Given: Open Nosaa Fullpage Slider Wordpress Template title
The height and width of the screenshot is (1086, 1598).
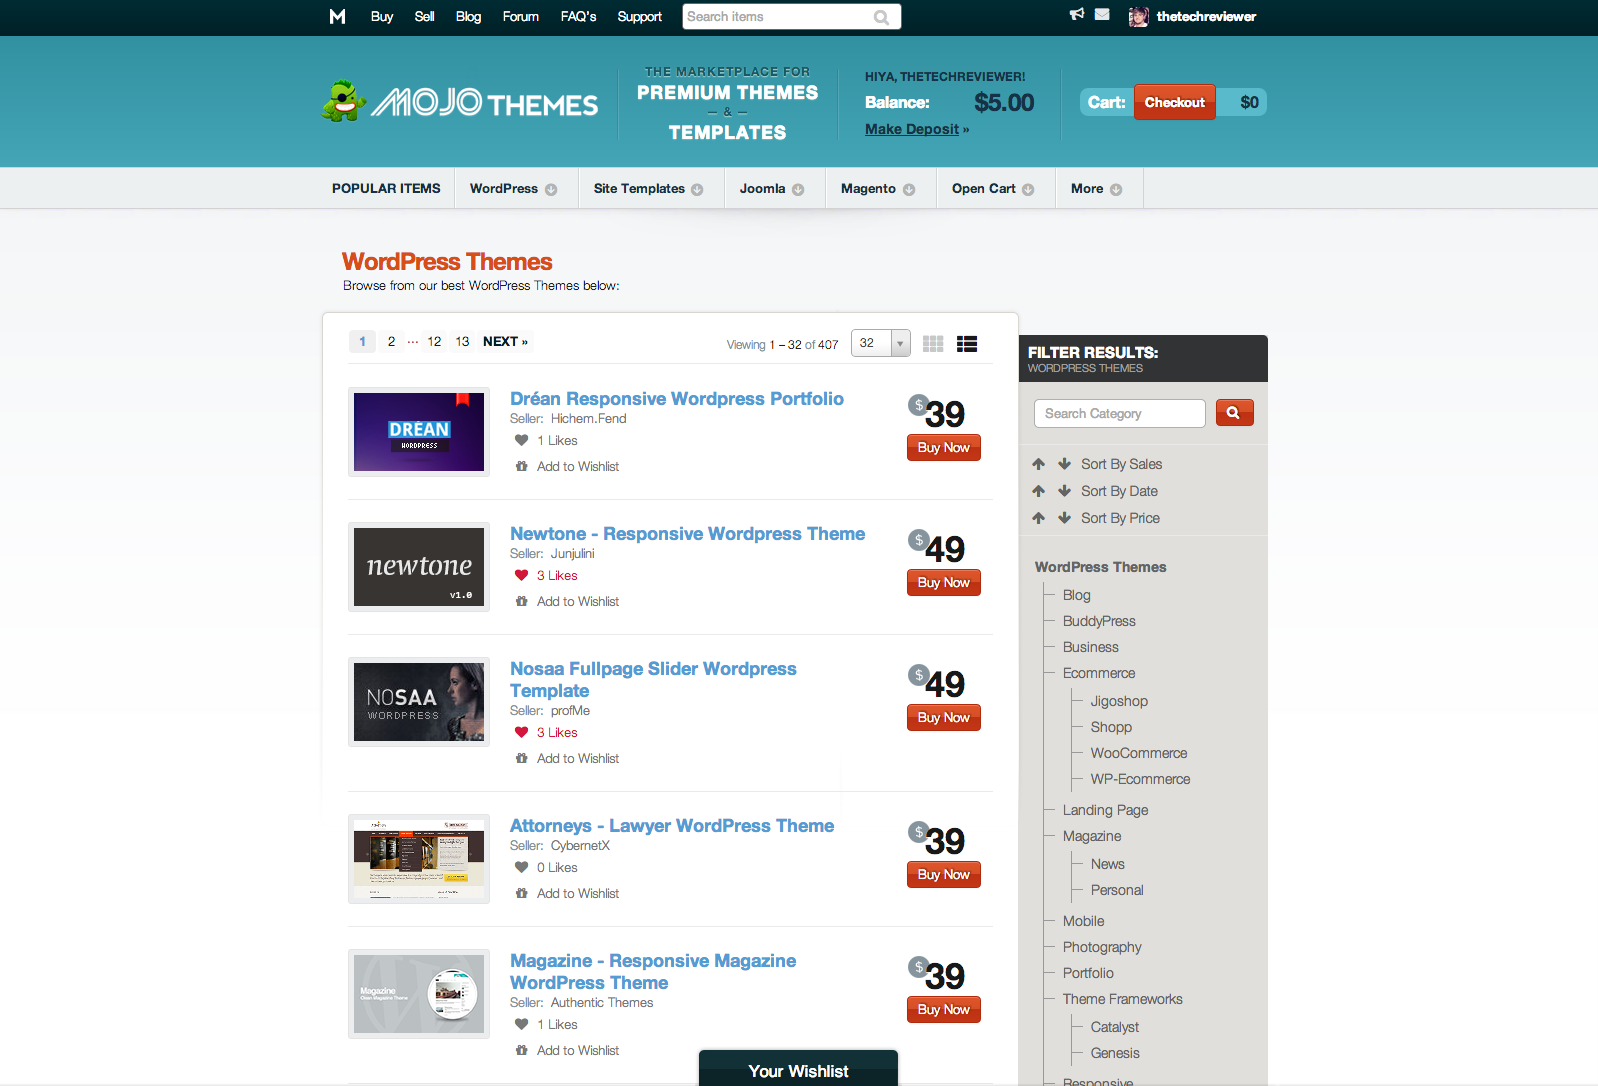Looking at the screenshot, I should point(653,680).
